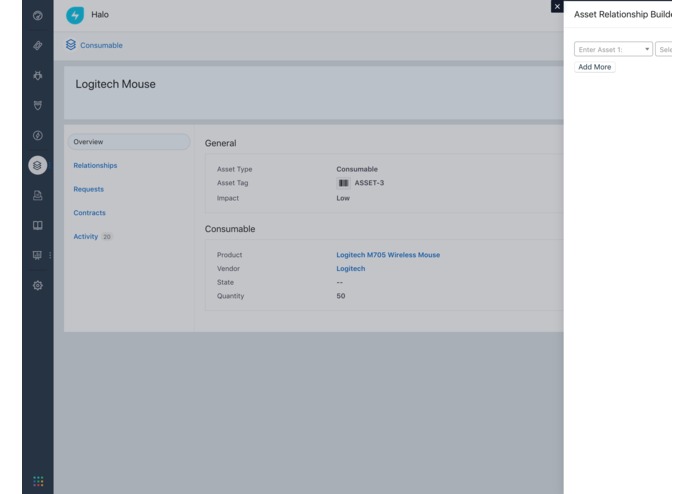This screenshot has height=494, width=695.
Task: Click the Product field label
Action: tap(229, 255)
